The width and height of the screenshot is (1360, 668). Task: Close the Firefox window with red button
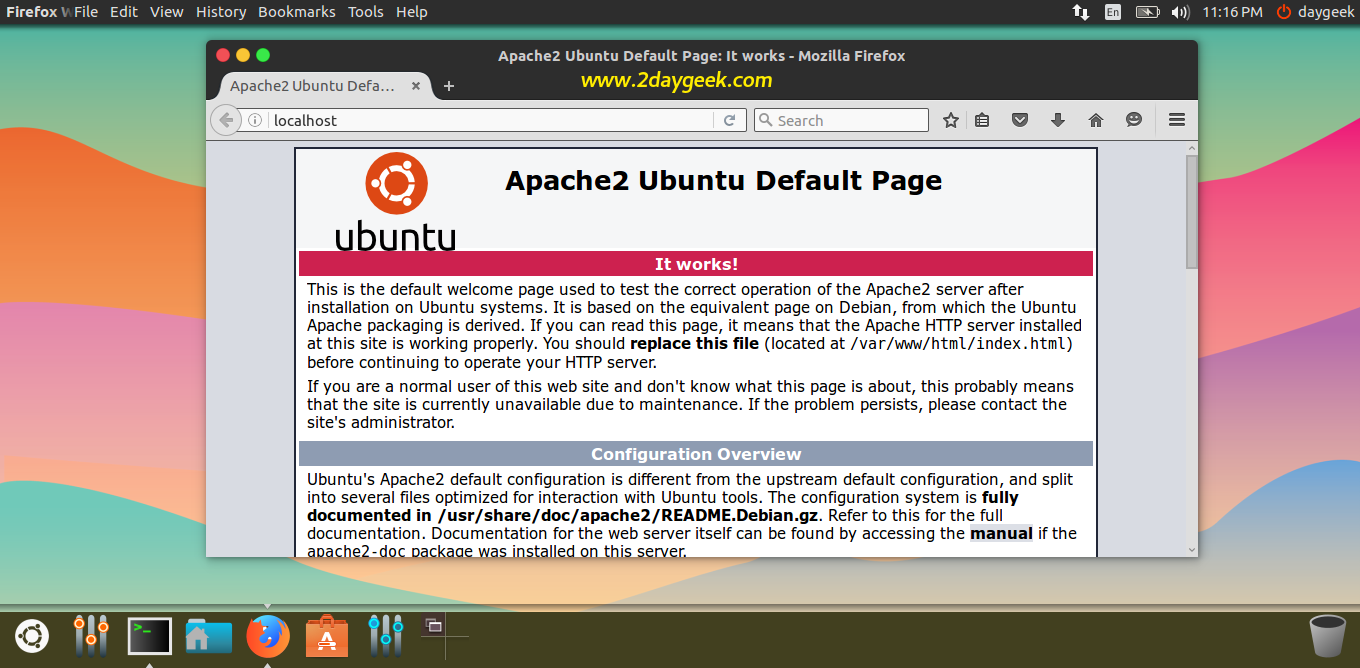[x=223, y=55]
